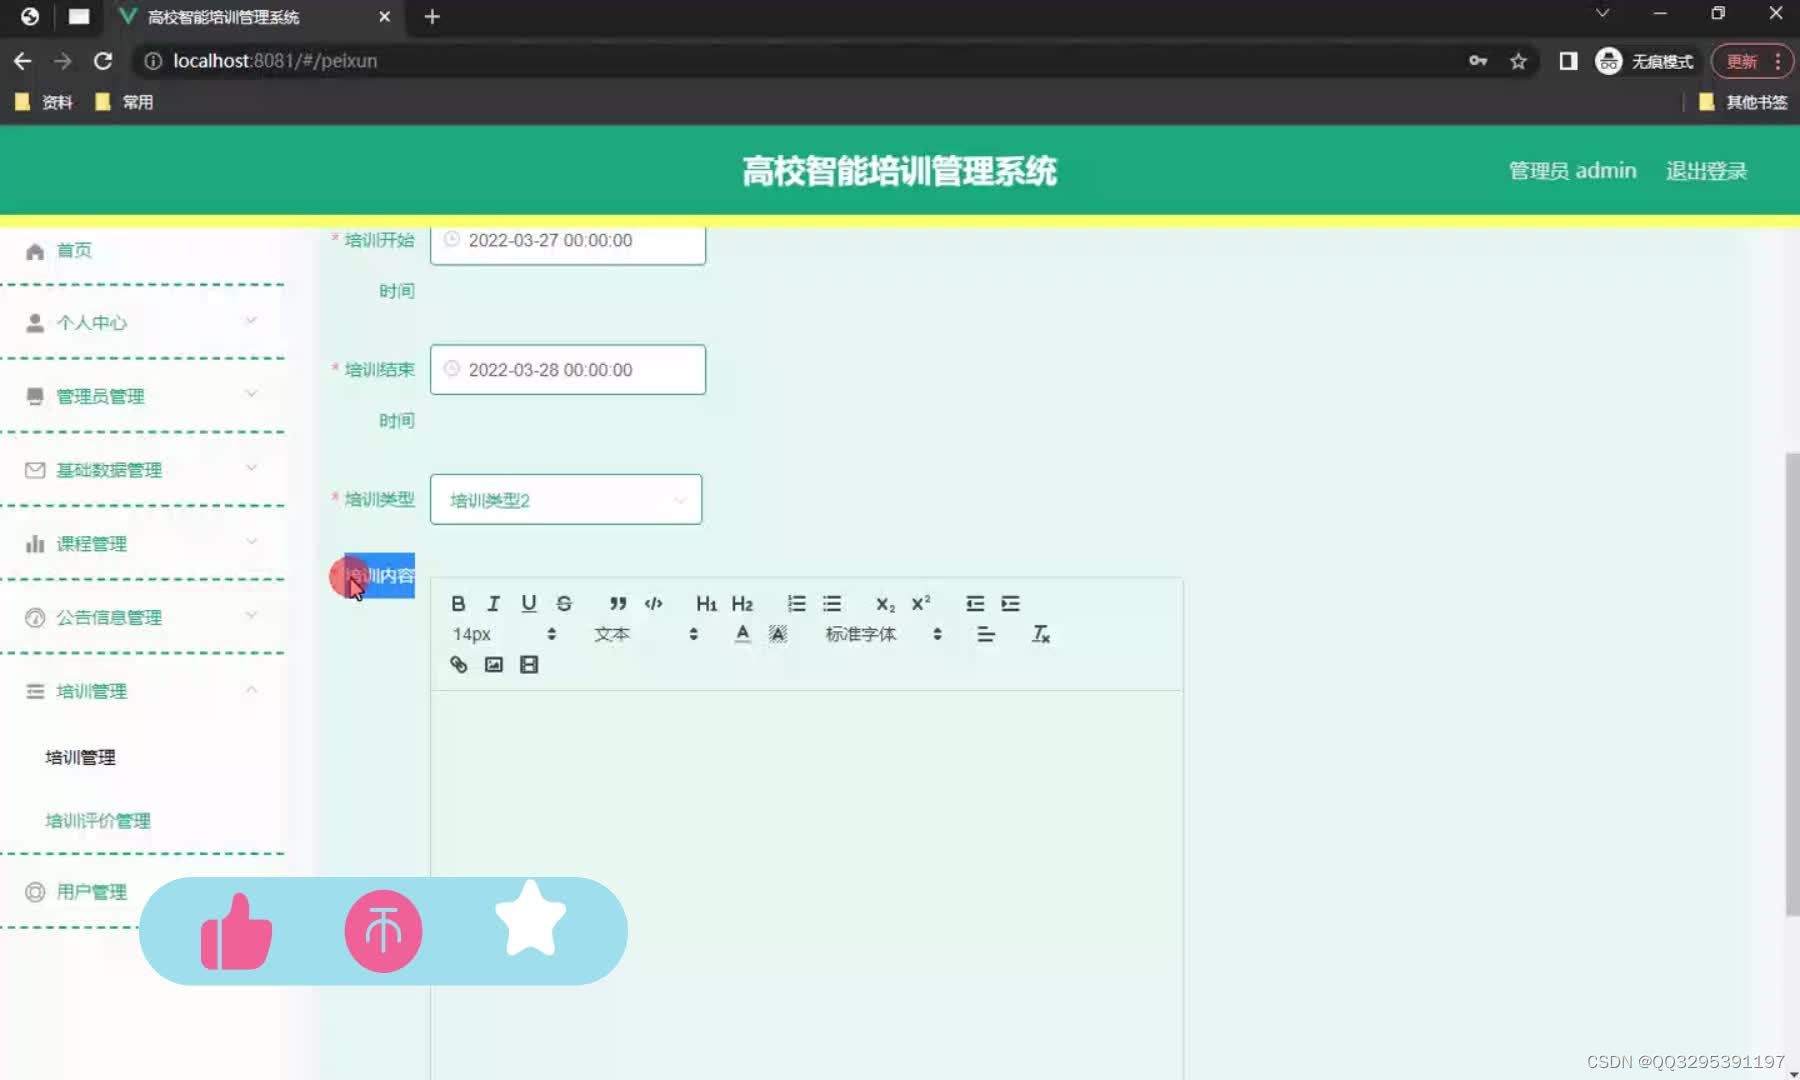
Task: Toggle strikethrough formatting in editor
Action: tap(564, 603)
